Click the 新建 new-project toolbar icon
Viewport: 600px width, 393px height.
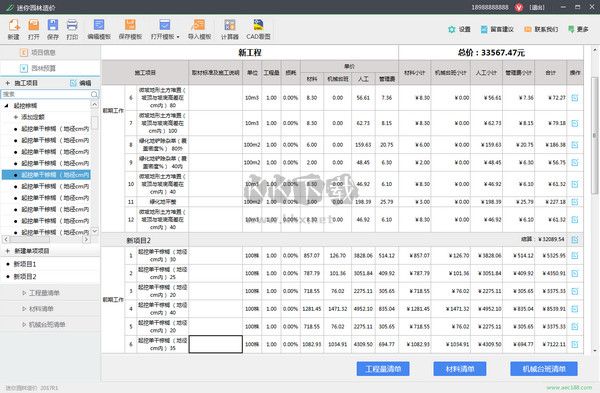pyautogui.click(x=14, y=25)
